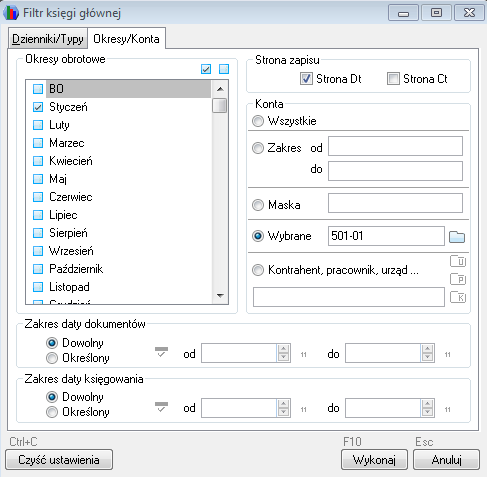487x477 pixels.
Task: Check the BO period checkbox
Action: [38, 89]
